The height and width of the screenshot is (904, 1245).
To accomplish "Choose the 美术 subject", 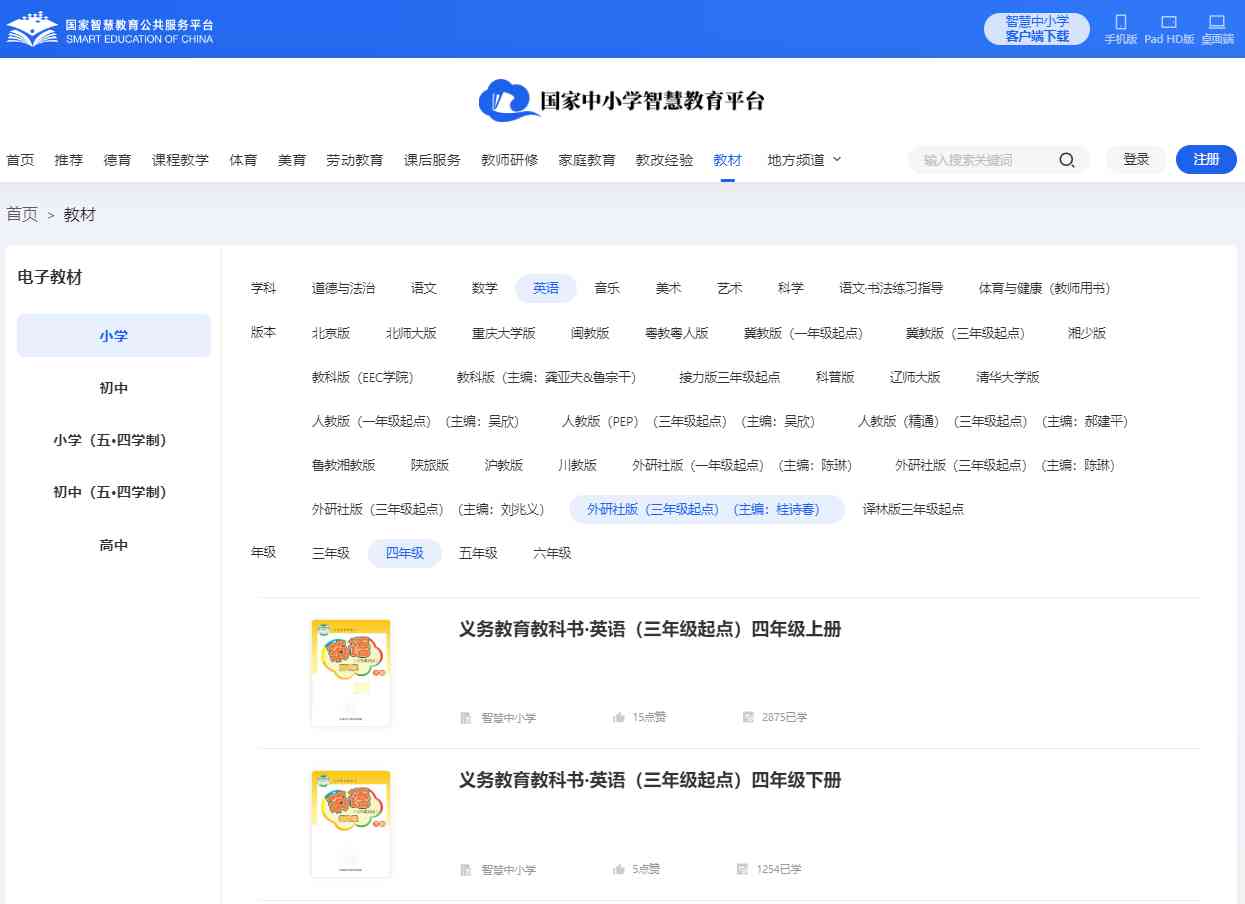I will tap(669, 288).
